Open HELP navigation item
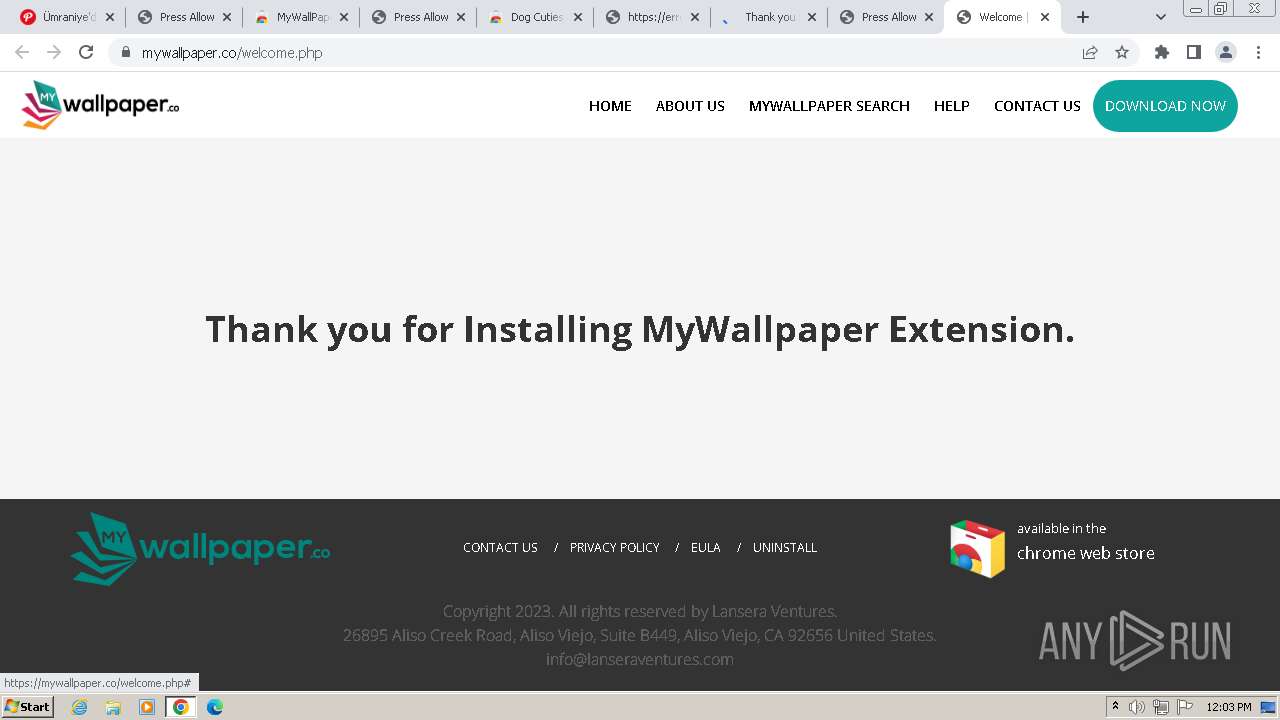The width and height of the screenshot is (1280, 720). (952, 106)
